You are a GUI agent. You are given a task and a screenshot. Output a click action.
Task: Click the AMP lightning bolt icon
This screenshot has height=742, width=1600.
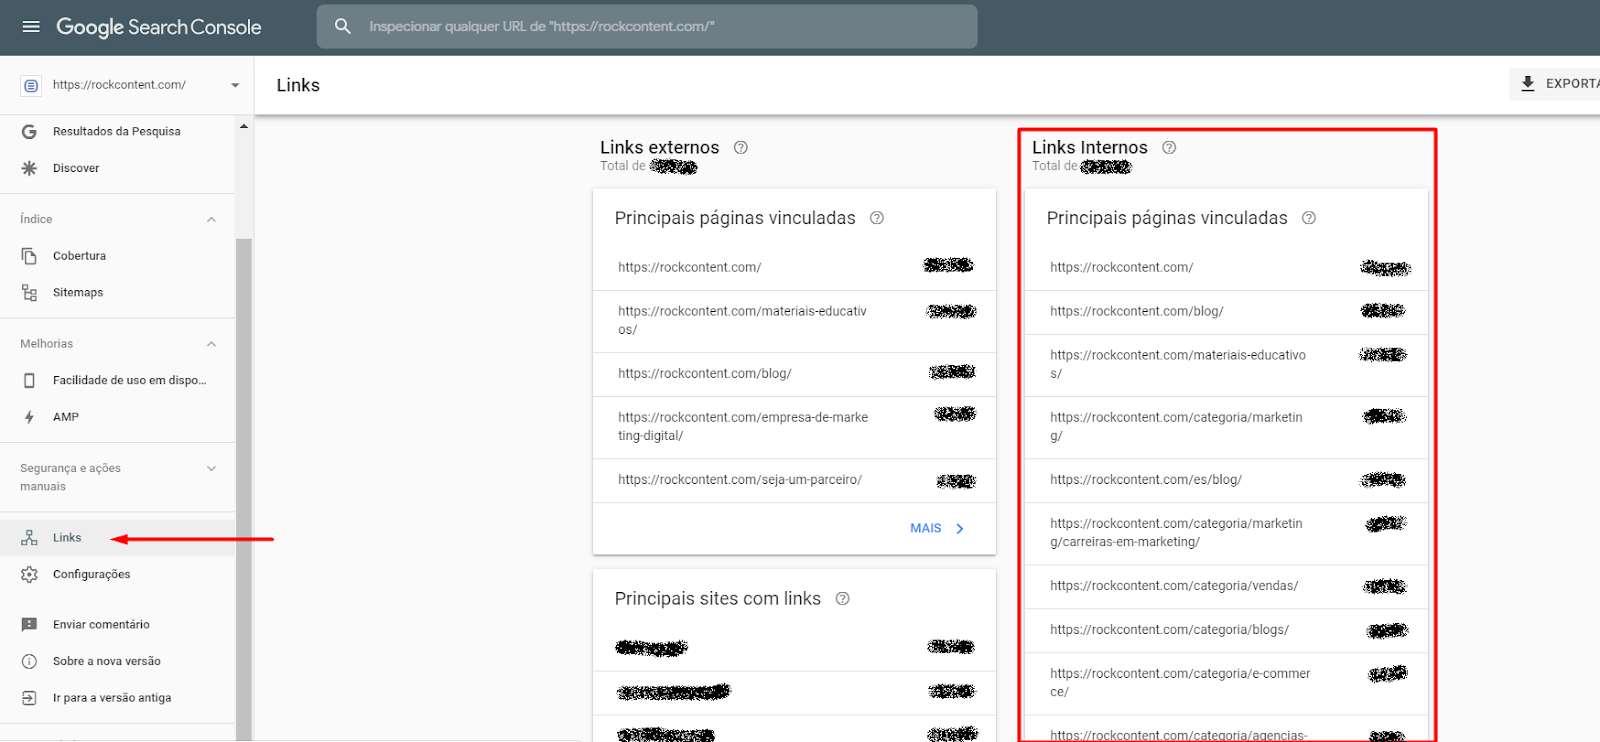tap(29, 417)
